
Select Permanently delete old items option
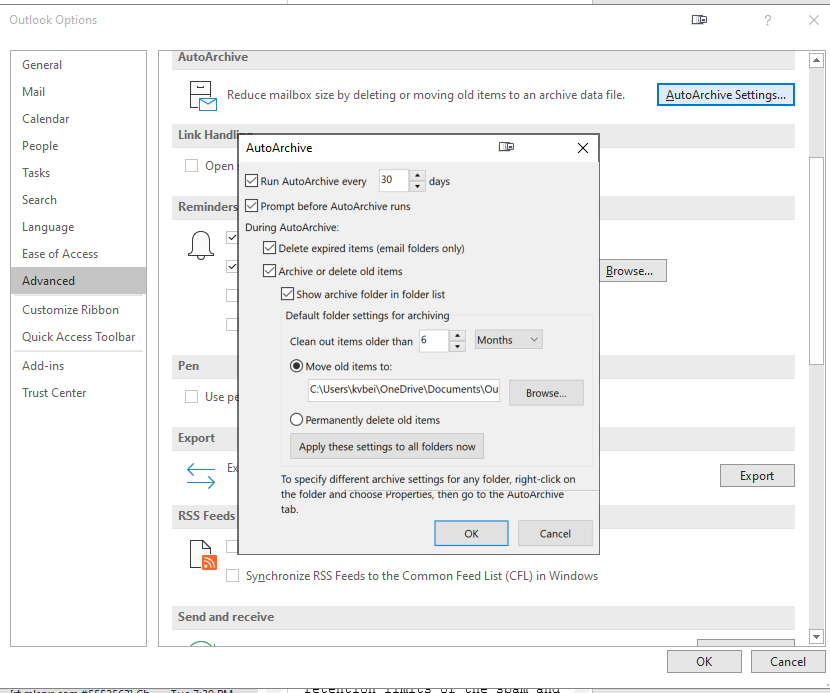pos(296,420)
